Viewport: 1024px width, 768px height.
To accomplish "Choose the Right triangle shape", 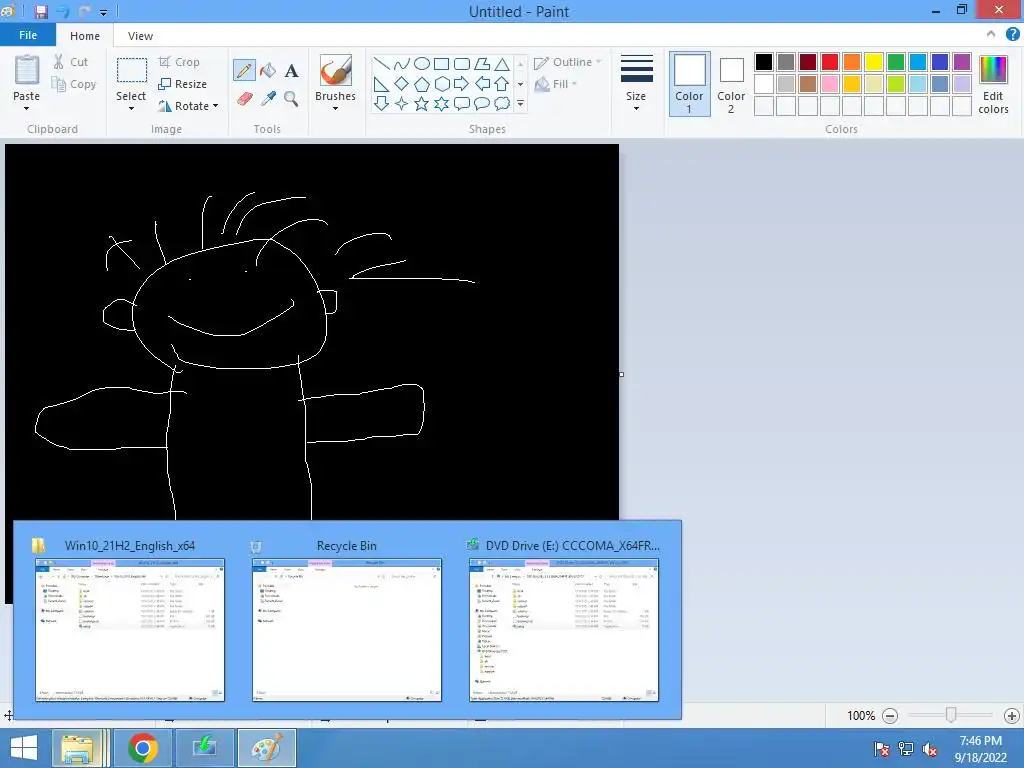I will (381, 84).
